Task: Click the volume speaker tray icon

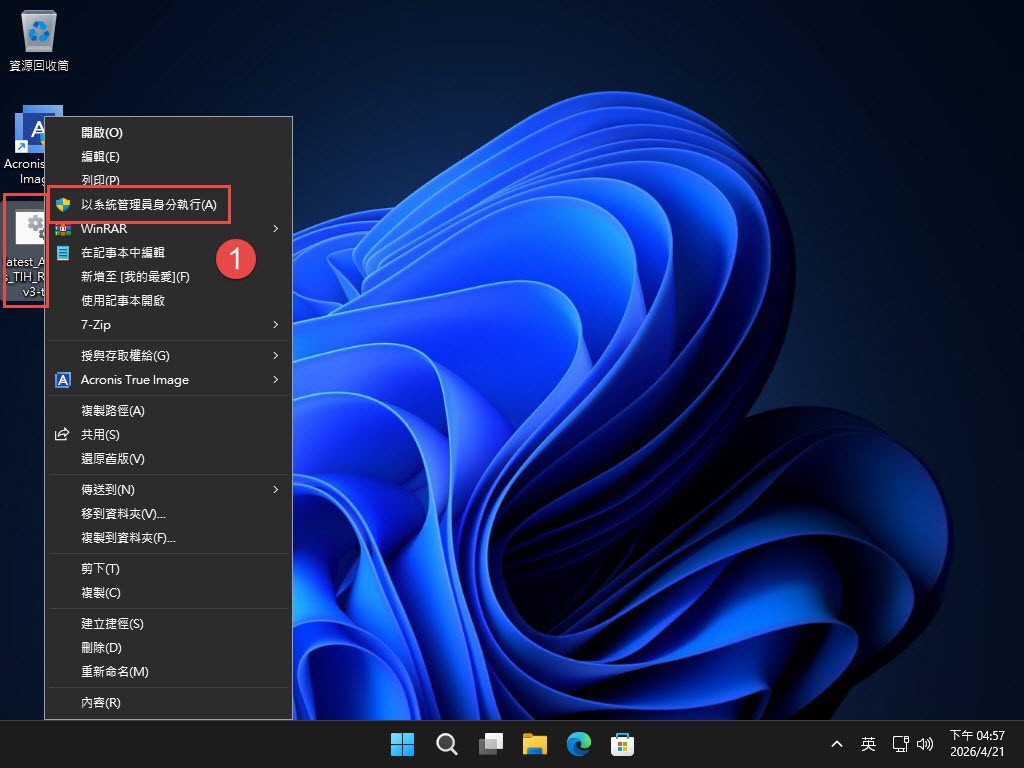Action: click(x=925, y=744)
